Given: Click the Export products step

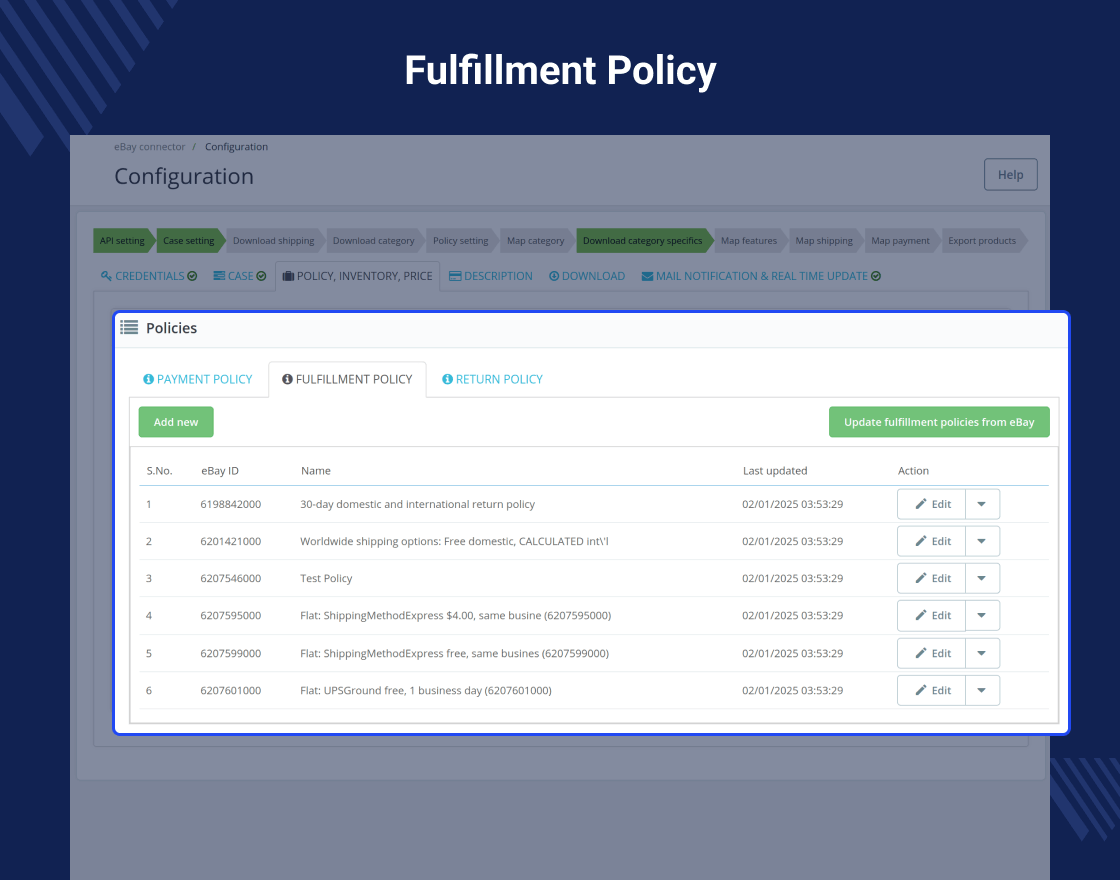Looking at the screenshot, I should (x=982, y=241).
